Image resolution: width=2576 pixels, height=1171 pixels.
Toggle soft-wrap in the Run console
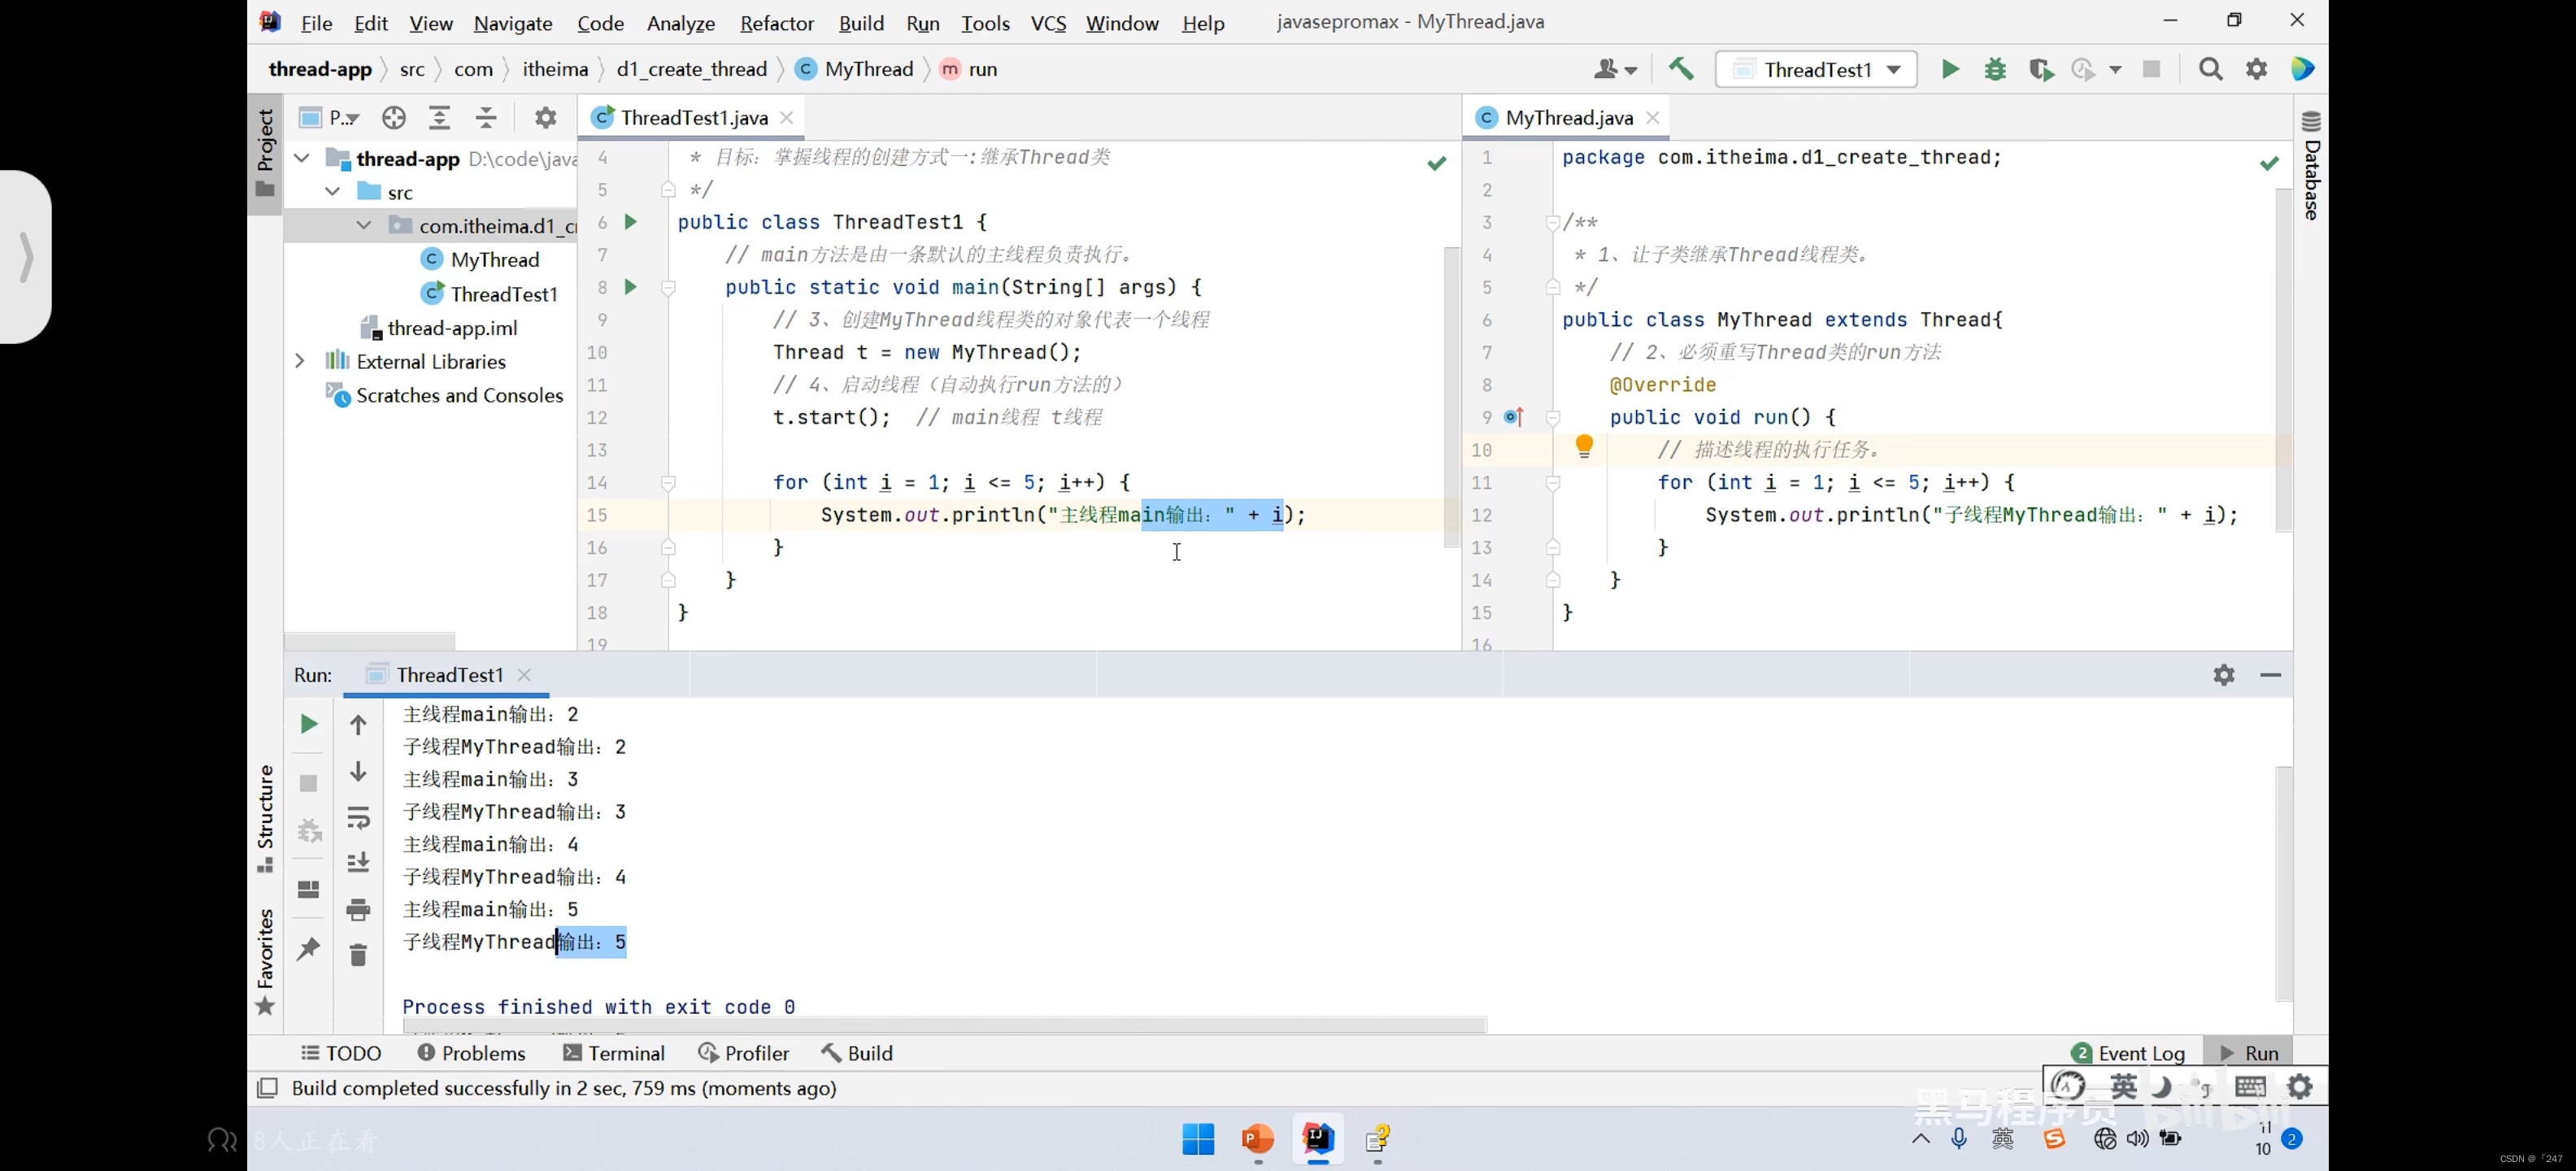358,818
